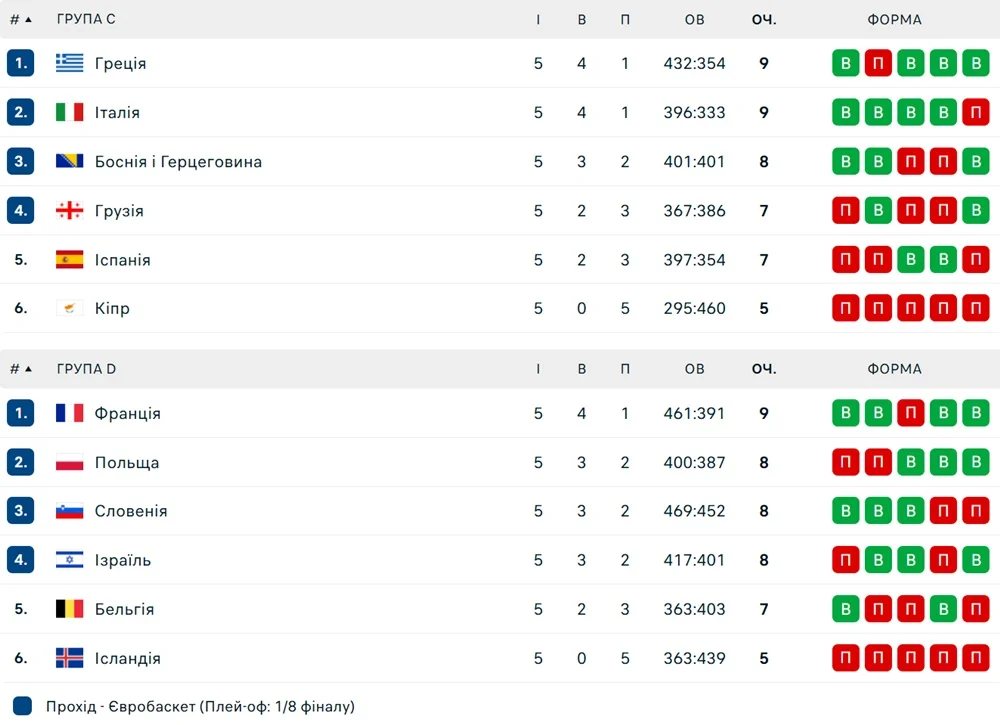The width and height of the screenshot is (1000, 725).
Task: Click the blue Прохід legend square
Action: (x=24, y=706)
